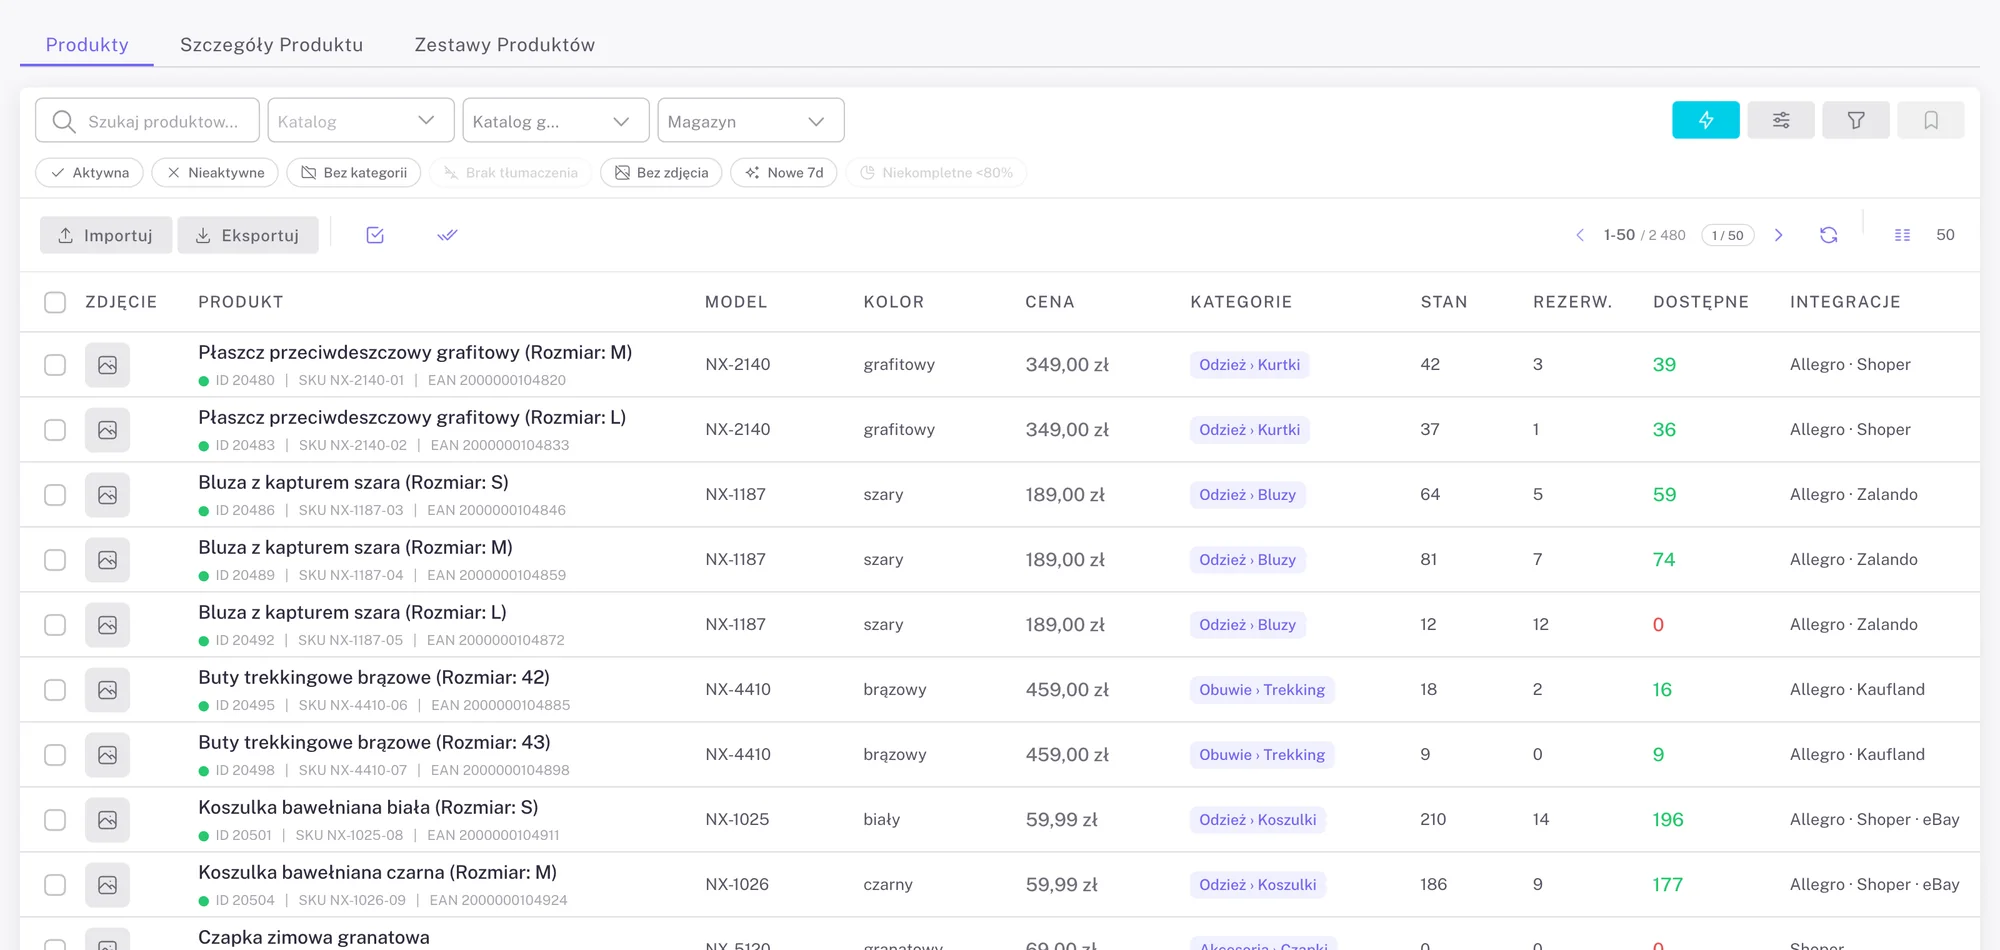Click the Eksportuj button
2000x950 pixels.
coord(248,235)
